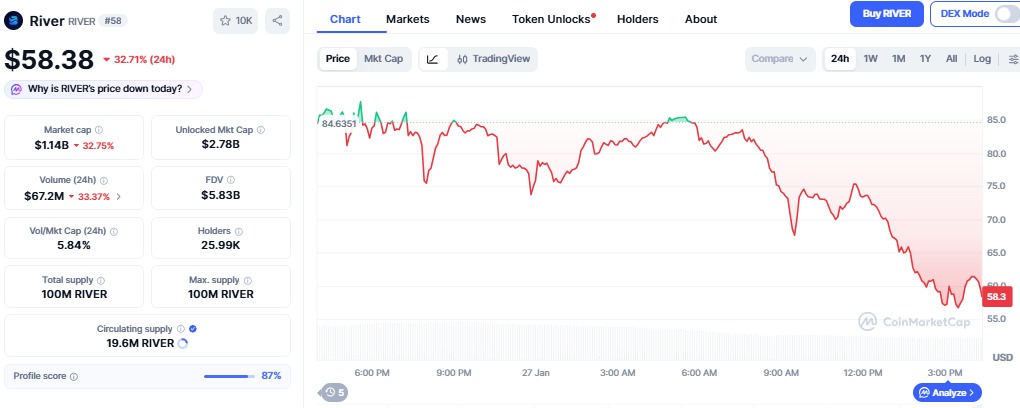Select the line chart type icon

(x=432, y=59)
